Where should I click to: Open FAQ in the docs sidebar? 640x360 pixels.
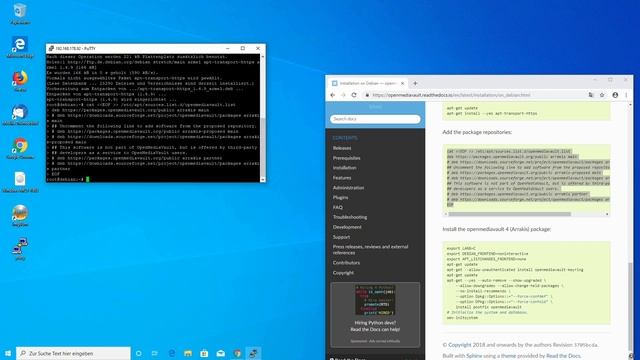coord(338,207)
